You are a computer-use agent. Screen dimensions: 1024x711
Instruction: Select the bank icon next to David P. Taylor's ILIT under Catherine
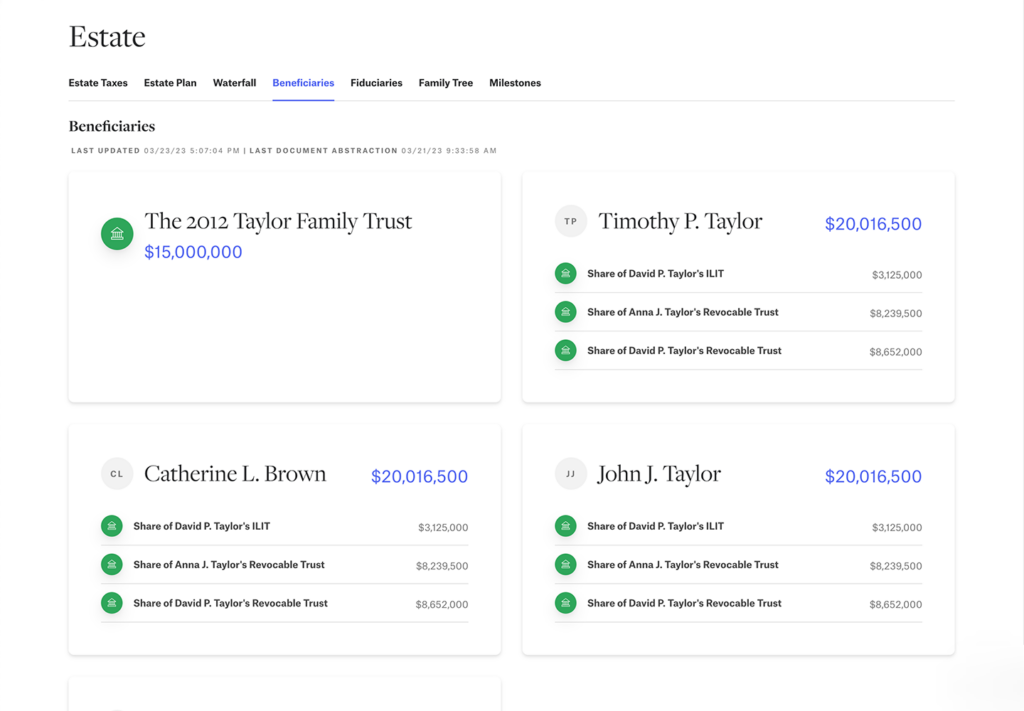coord(111,525)
